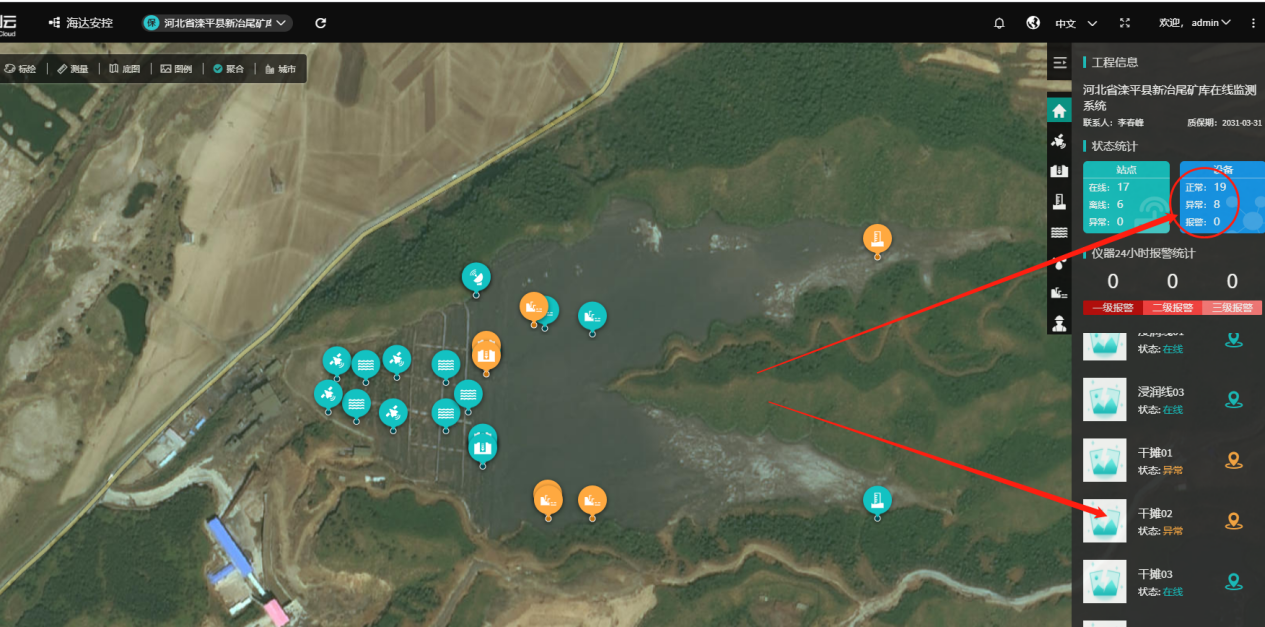Click the orange marker at top right of map
This screenshot has width=1265, height=627.
[x=877, y=240]
